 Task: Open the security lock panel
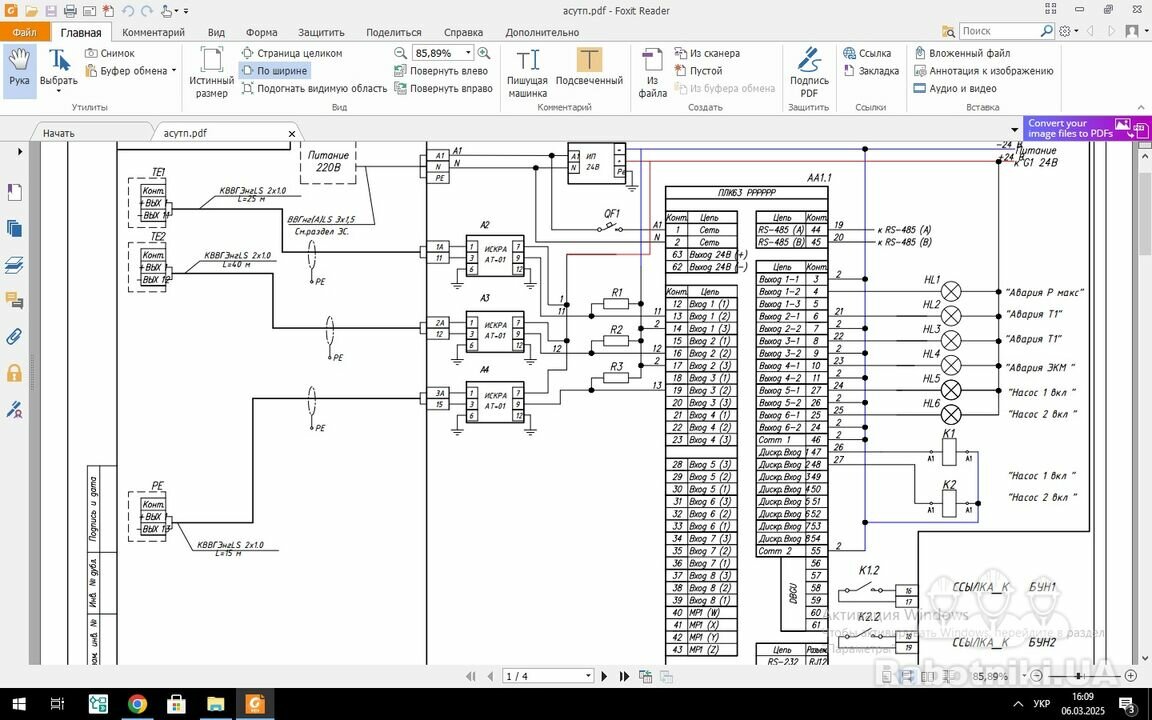click(x=14, y=373)
